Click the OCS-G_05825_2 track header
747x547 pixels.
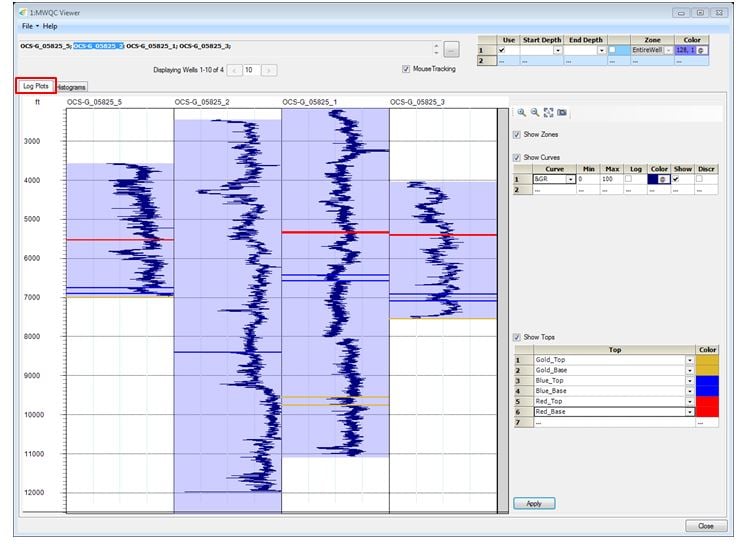pyautogui.click(x=202, y=102)
